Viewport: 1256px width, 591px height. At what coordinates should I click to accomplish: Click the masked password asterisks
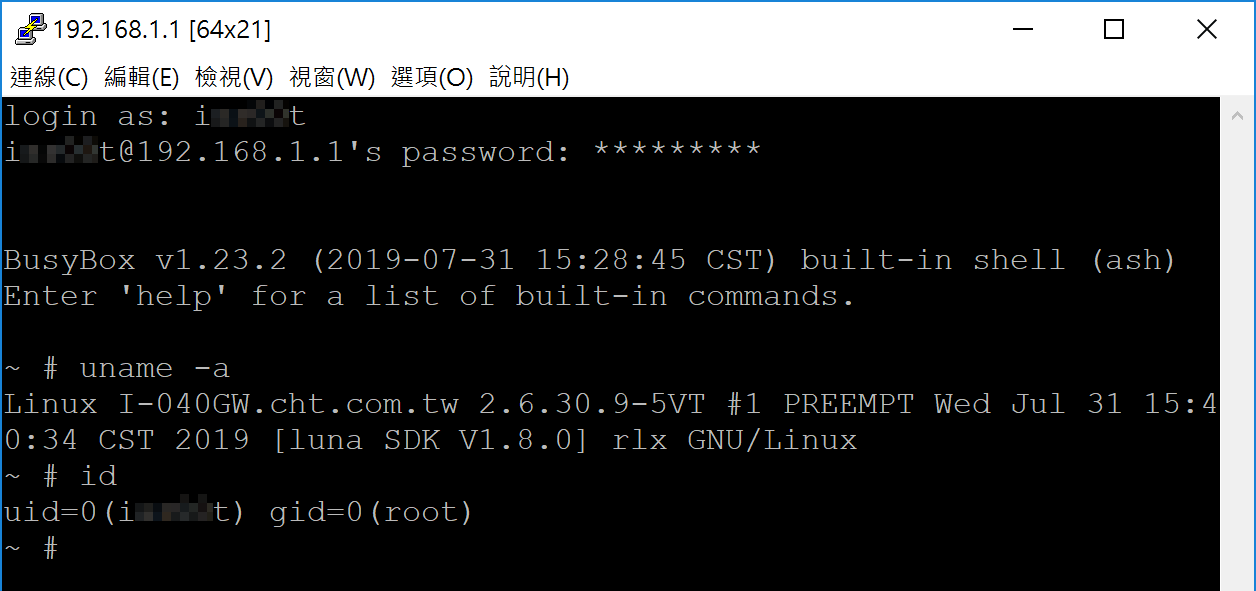pyautogui.click(x=678, y=151)
